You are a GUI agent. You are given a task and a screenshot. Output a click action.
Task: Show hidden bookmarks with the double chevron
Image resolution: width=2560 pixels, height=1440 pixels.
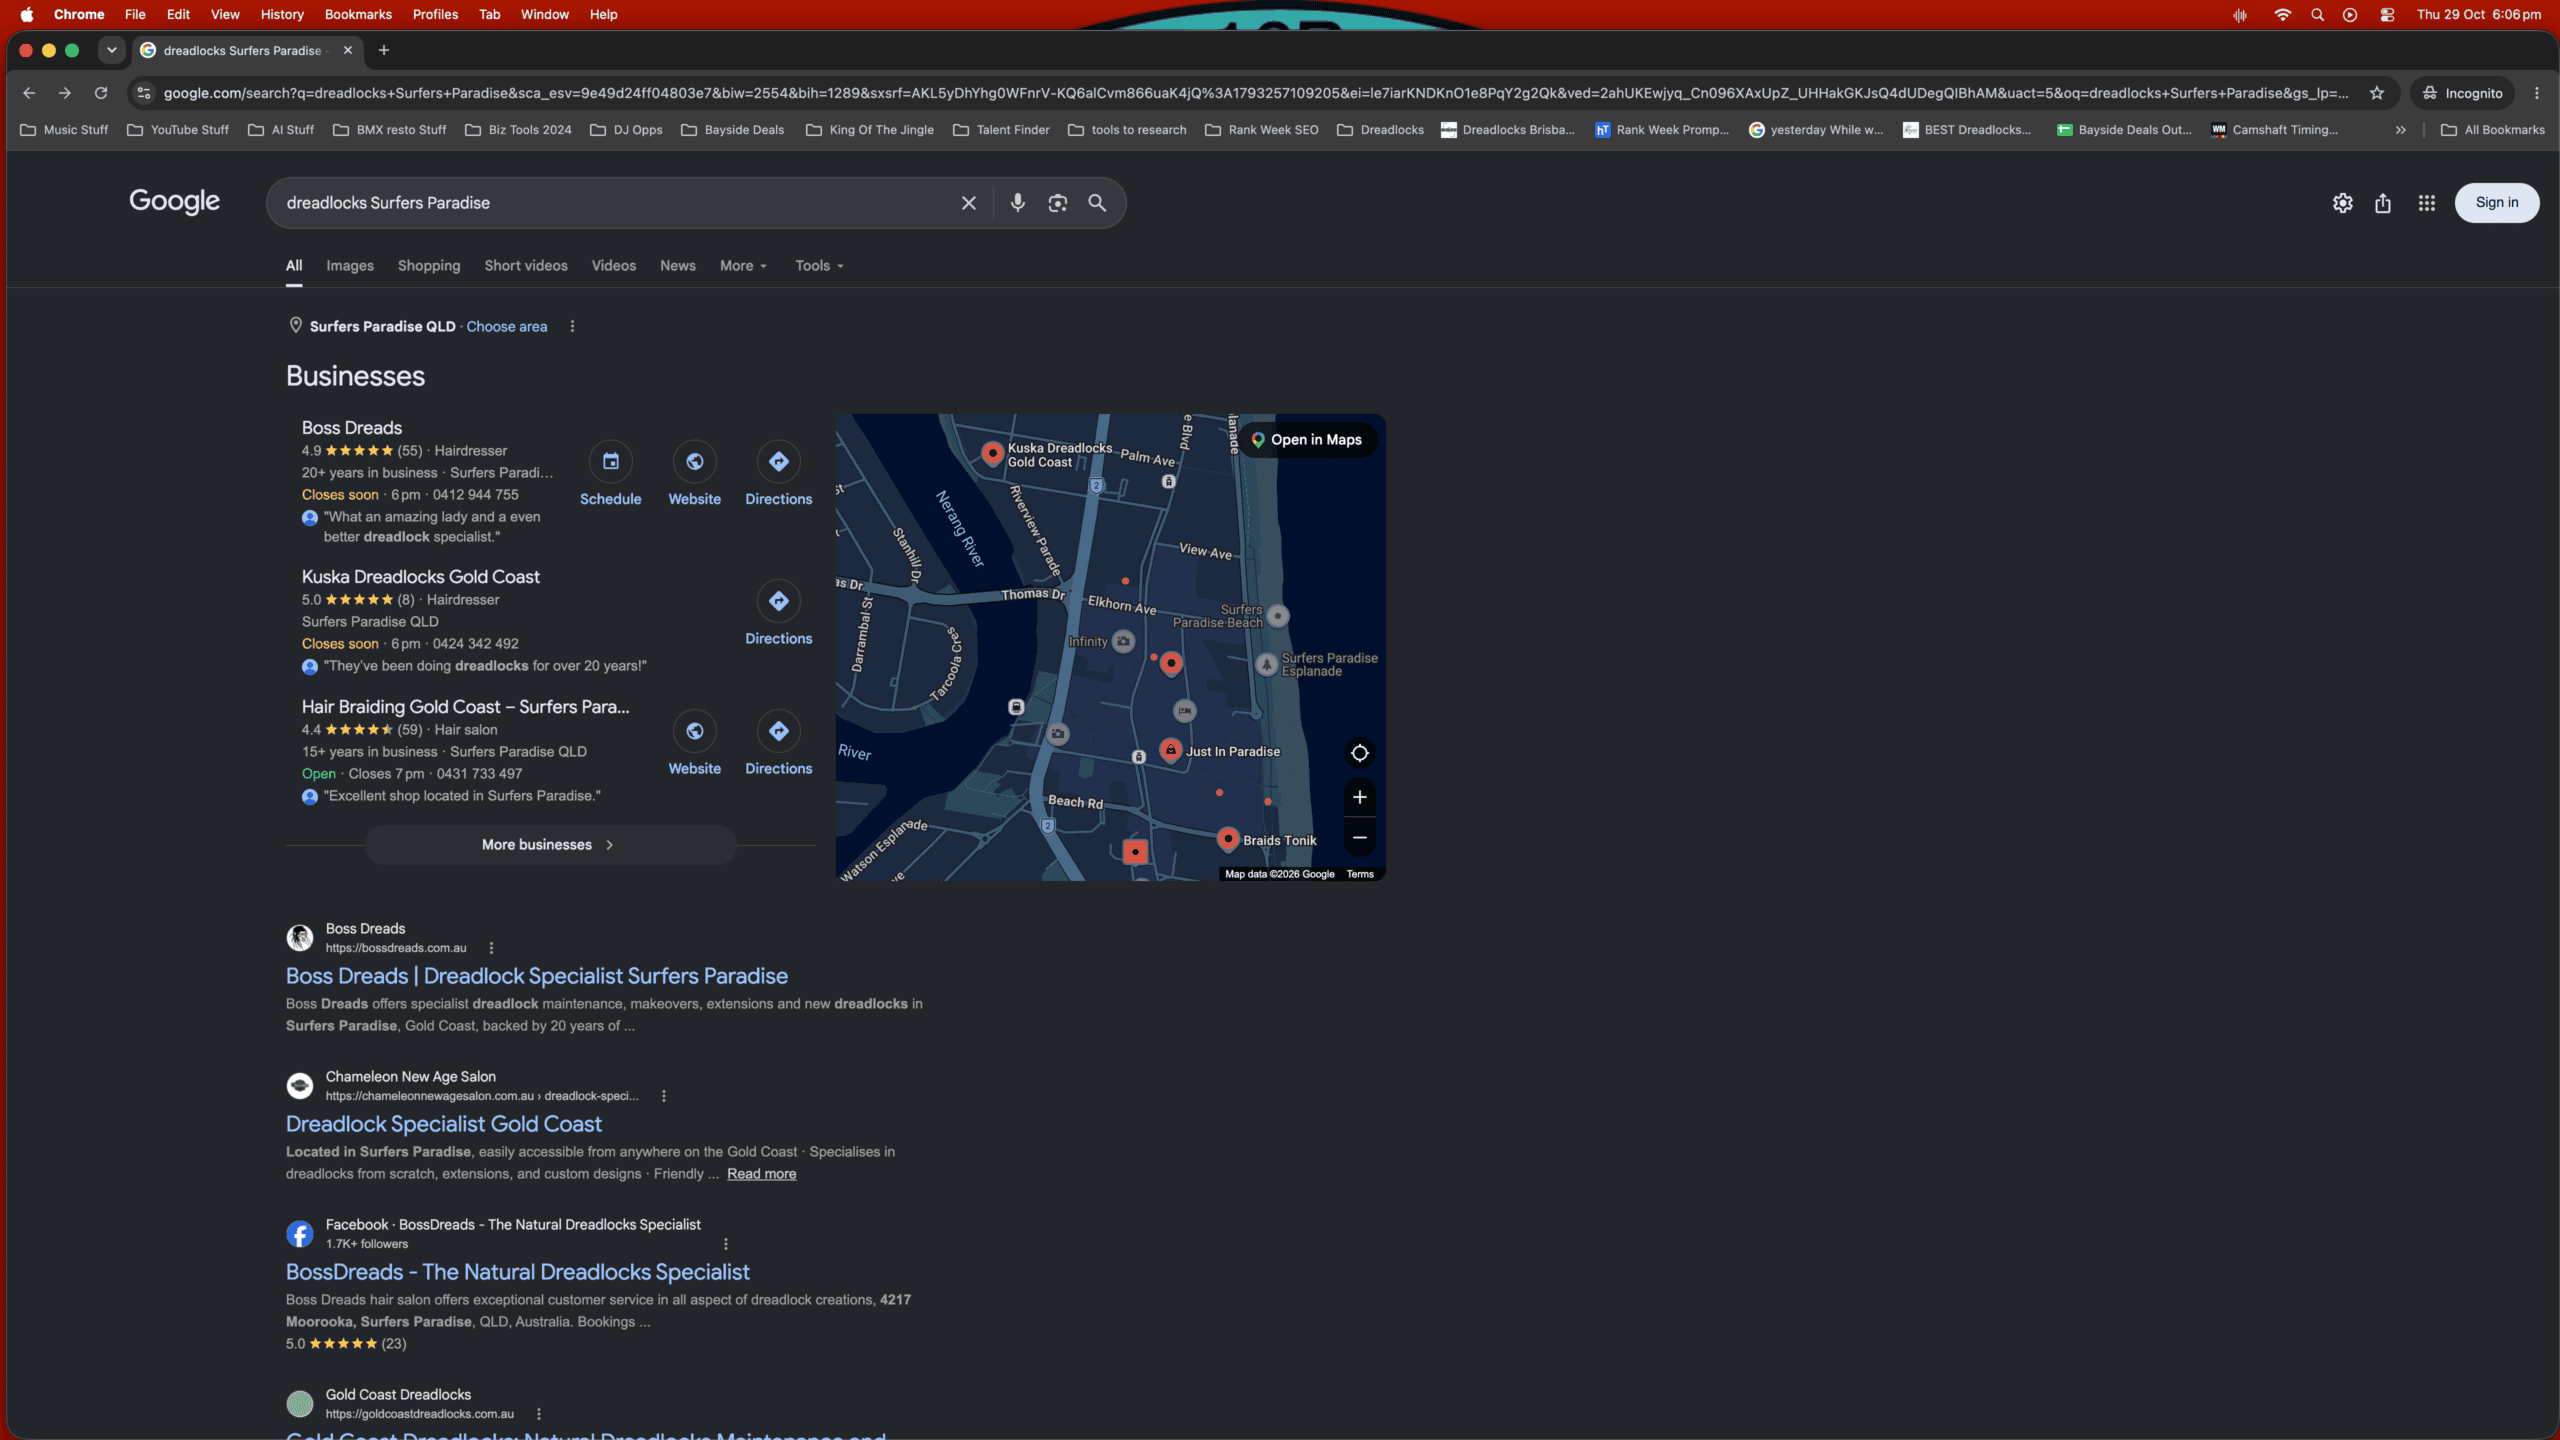(2400, 130)
